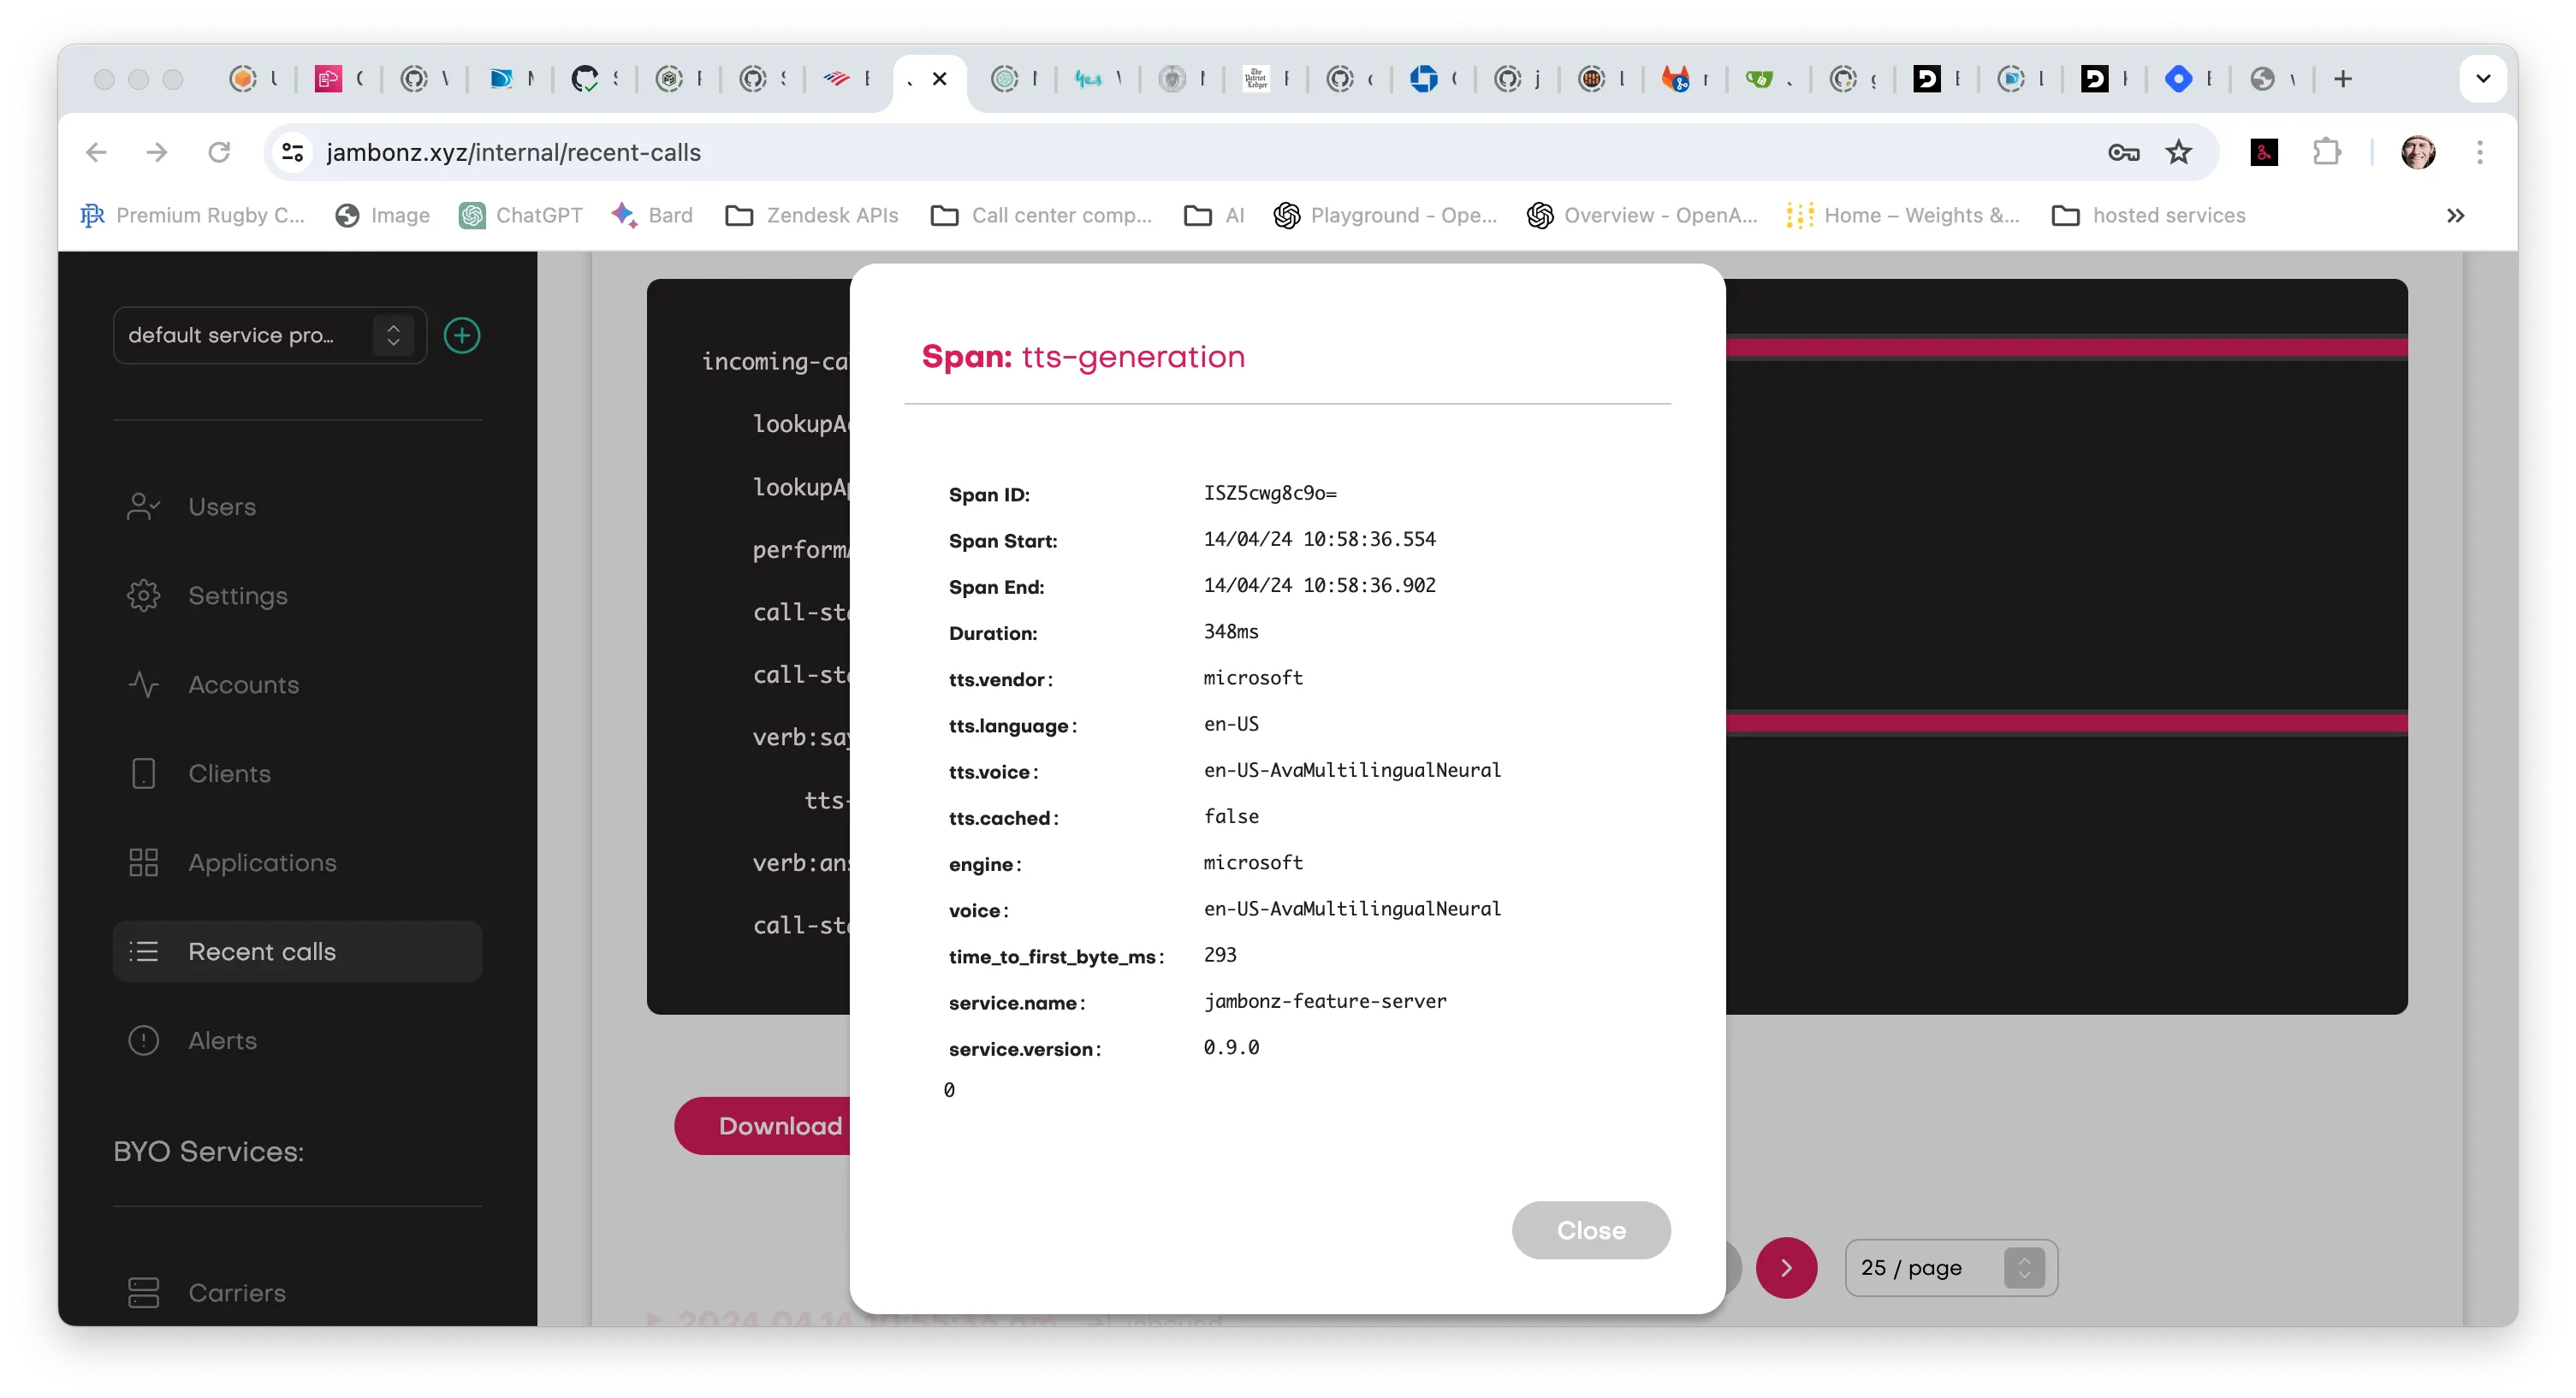Open AI bookmark folder

pos(1214,215)
